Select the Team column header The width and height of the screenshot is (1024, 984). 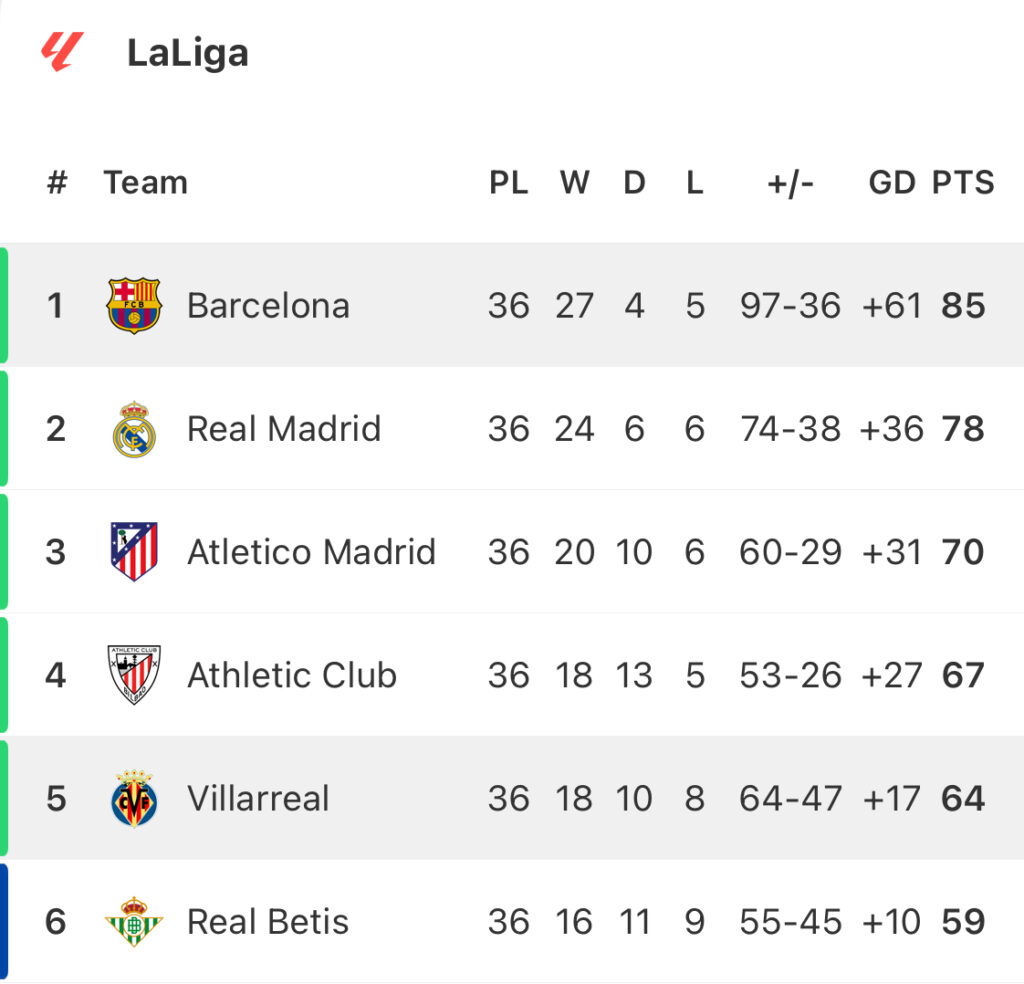tap(146, 182)
